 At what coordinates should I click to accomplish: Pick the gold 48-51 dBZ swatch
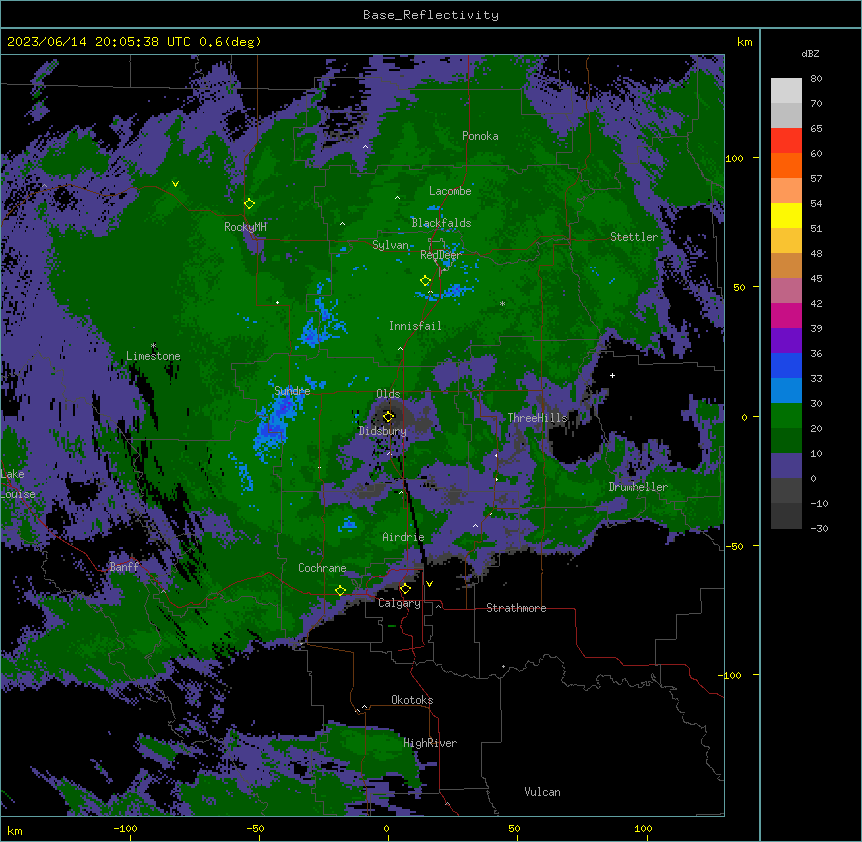[786, 241]
